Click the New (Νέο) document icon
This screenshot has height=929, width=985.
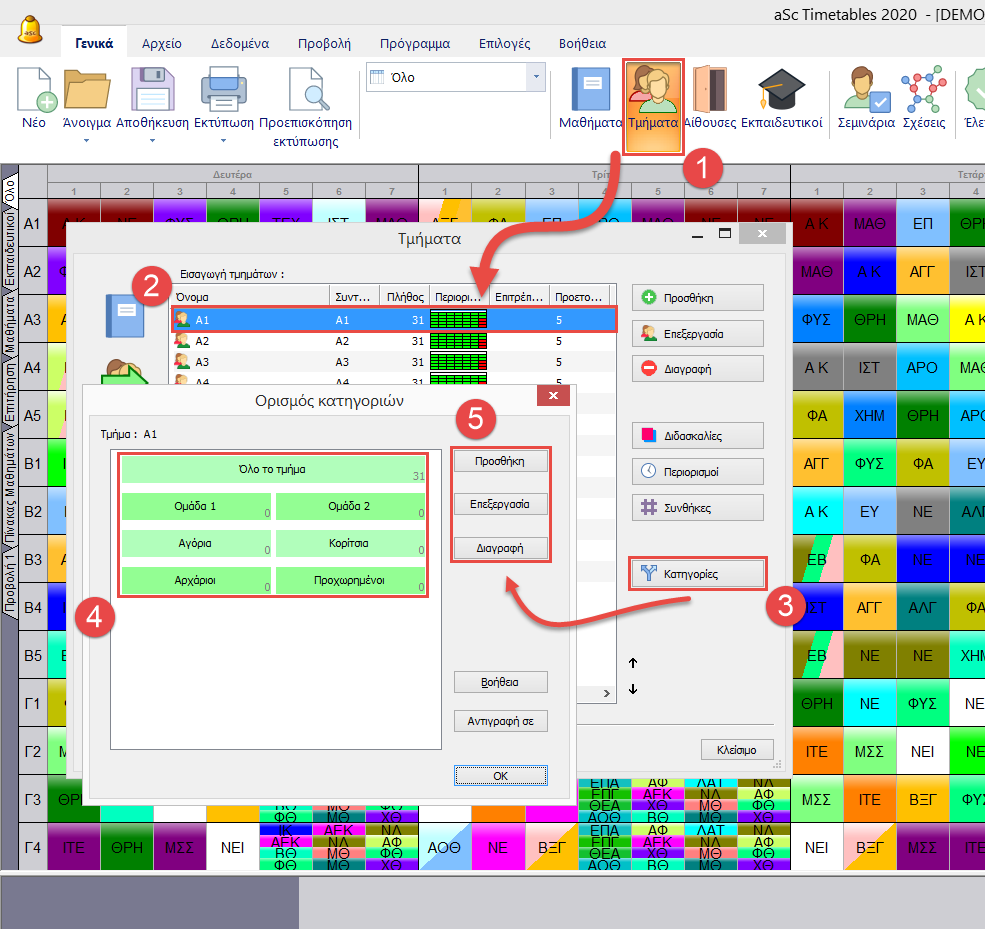click(34, 91)
